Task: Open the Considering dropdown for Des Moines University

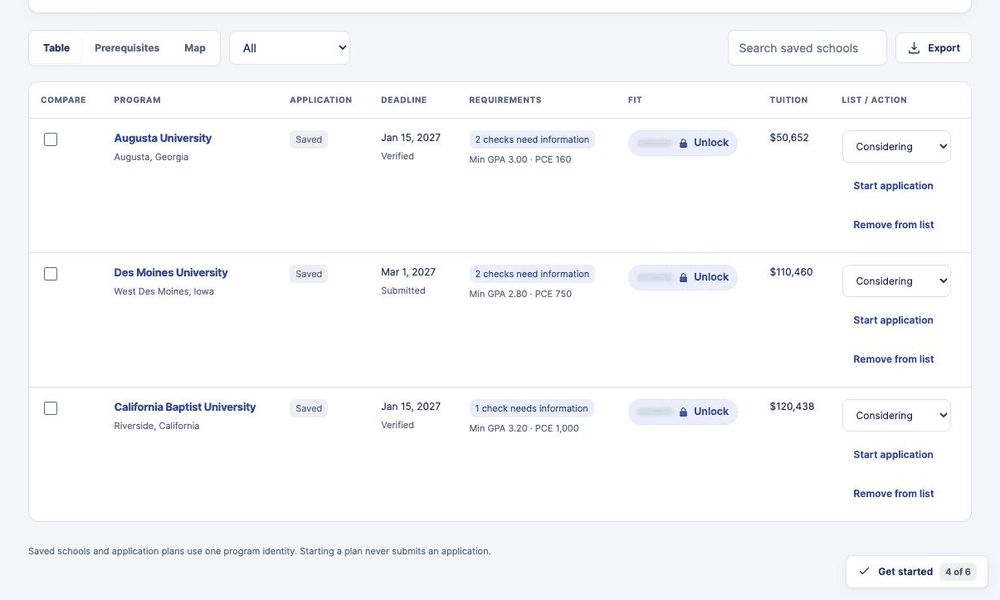Action: pyautogui.click(x=896, y=281)
